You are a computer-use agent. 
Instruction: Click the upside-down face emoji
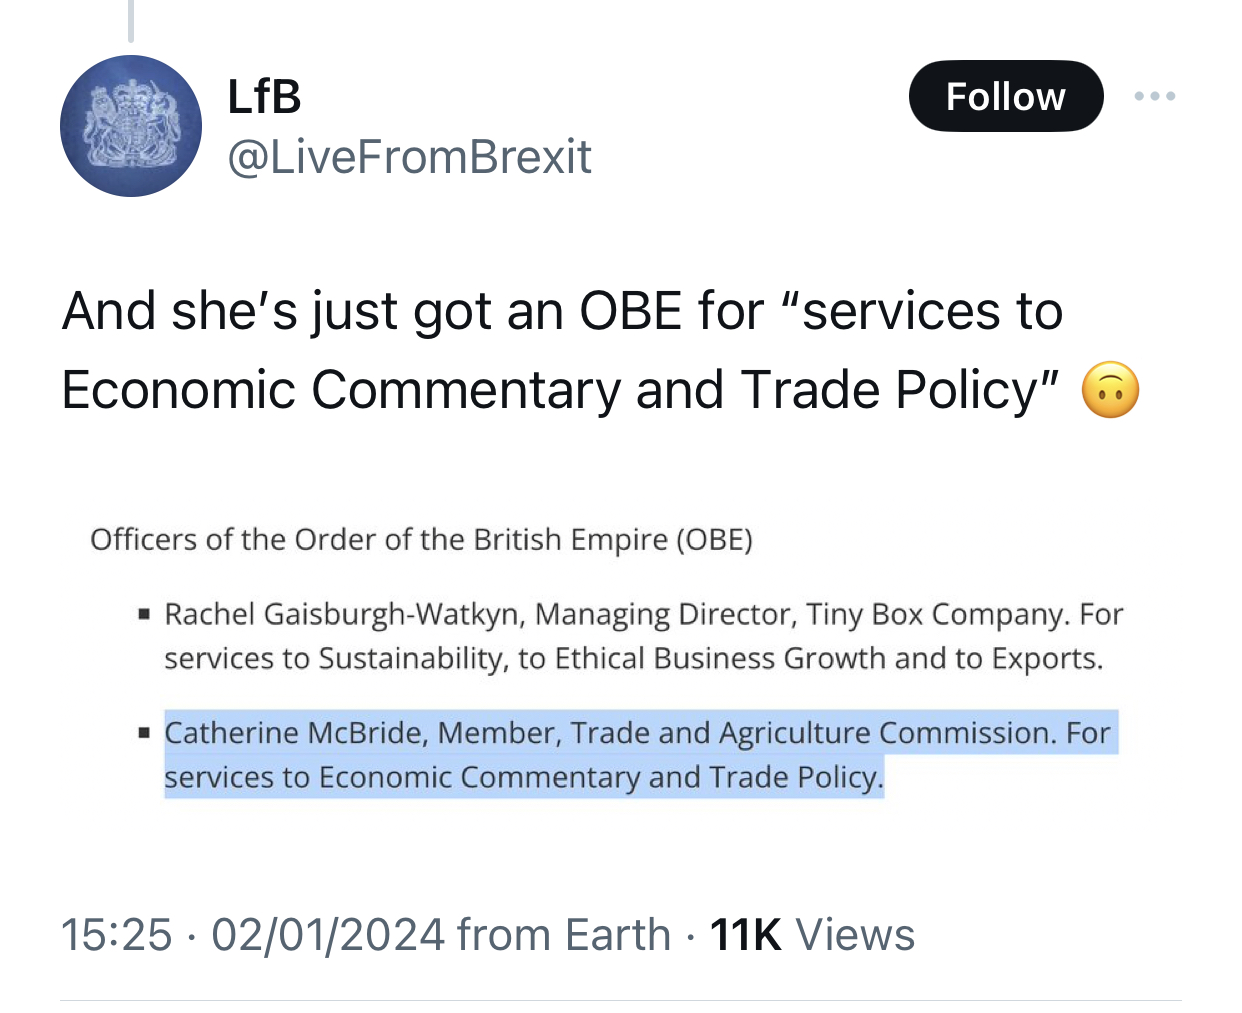pyautogui.click(x=1110, y=391)
